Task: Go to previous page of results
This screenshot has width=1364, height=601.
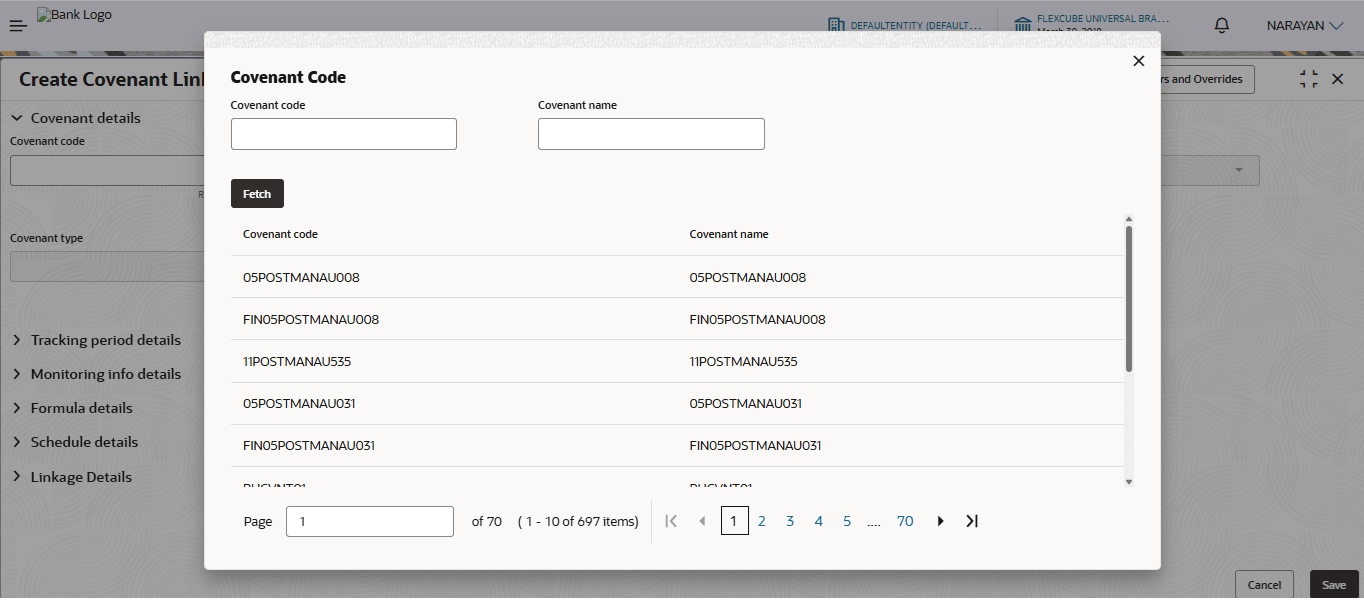Action: coord(702,521)
